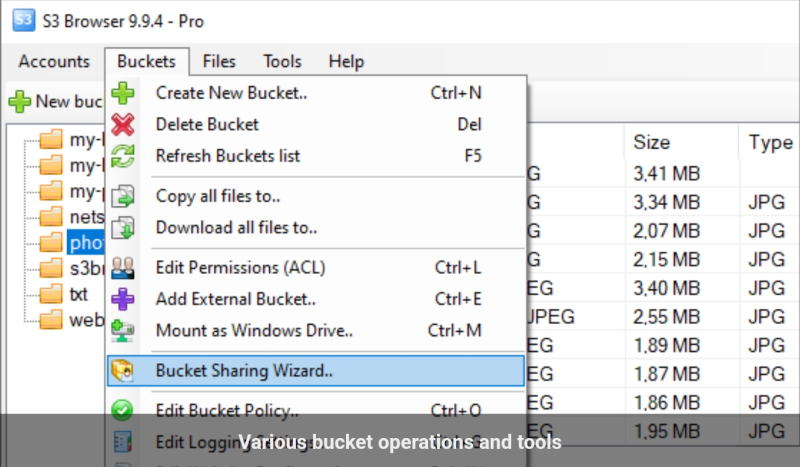Choose Add External Bucket..
Viewport: 800px width, 467px height.
(316, 299)
